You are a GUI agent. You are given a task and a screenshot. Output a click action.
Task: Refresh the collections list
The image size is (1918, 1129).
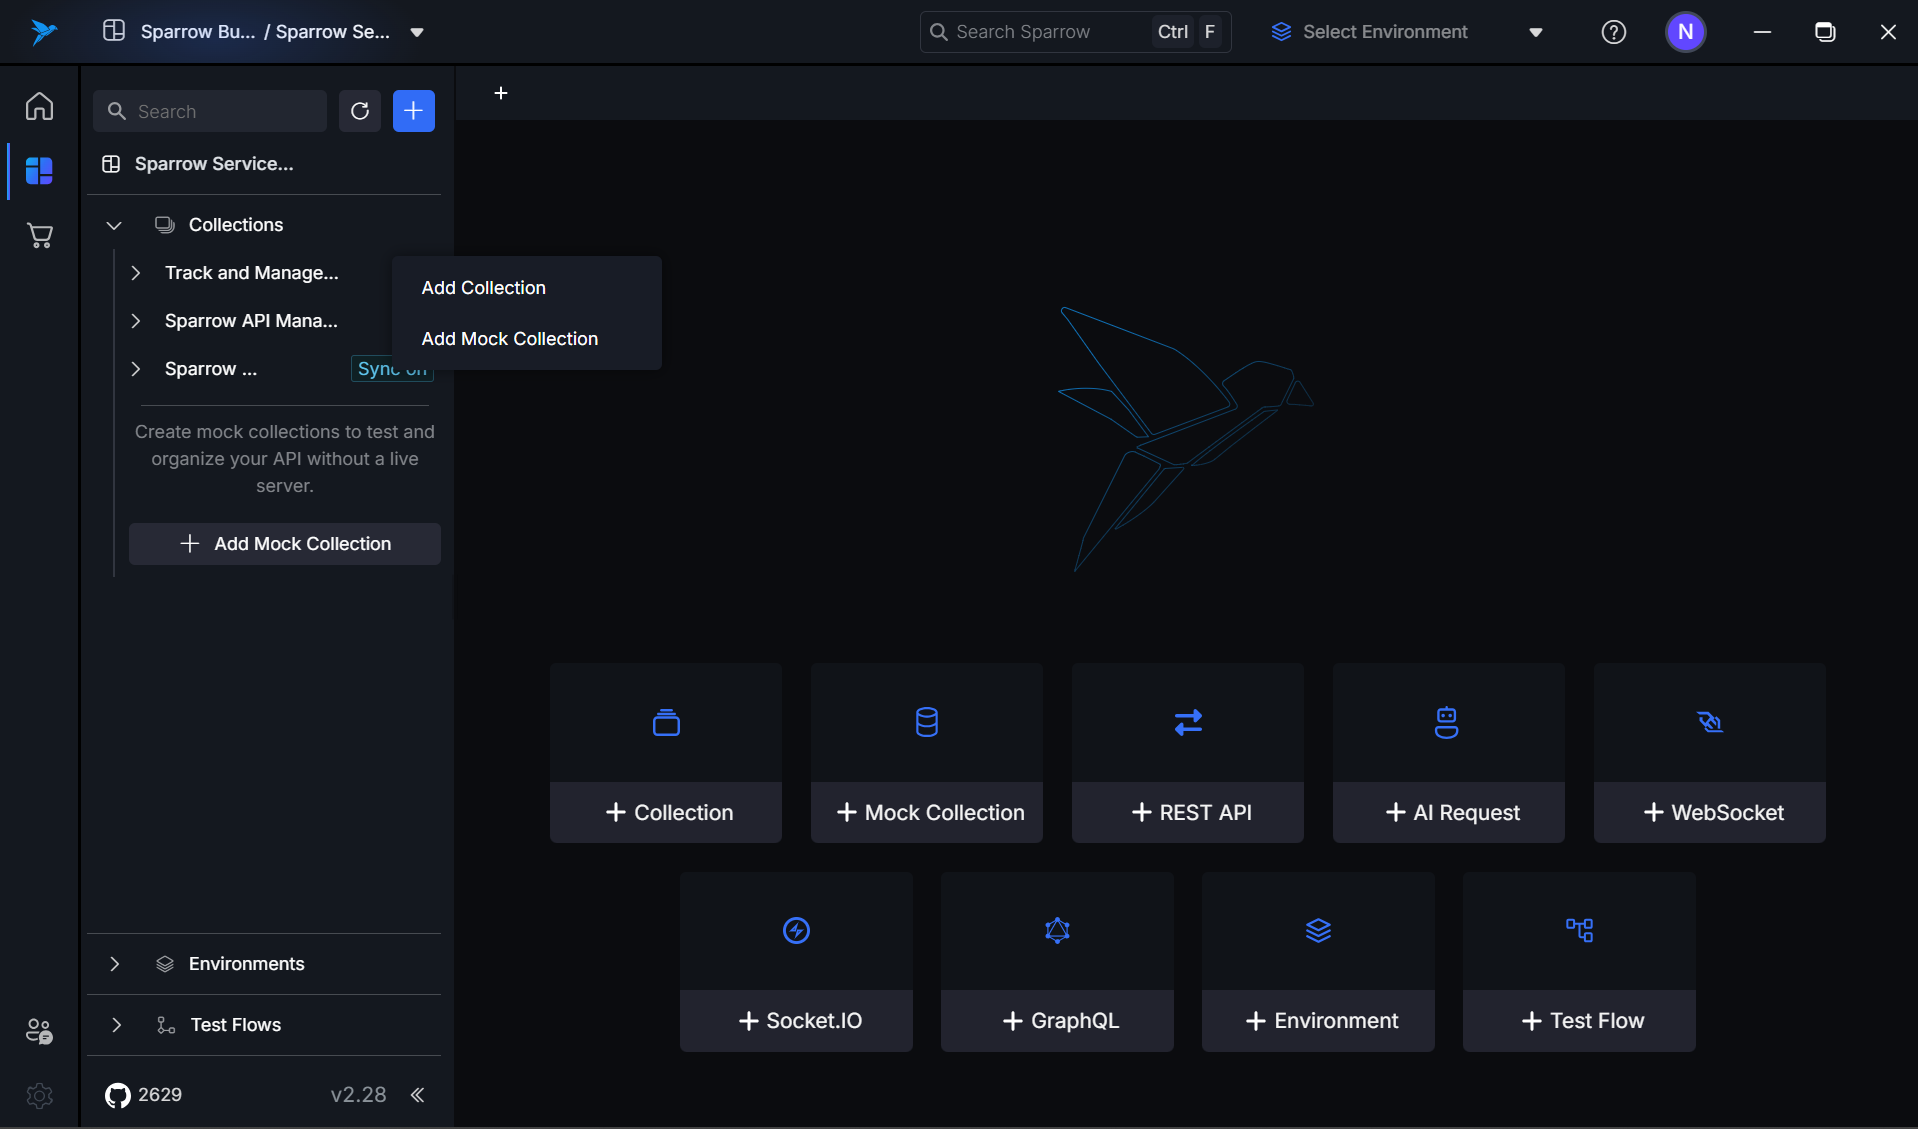(x=360, y=111)
